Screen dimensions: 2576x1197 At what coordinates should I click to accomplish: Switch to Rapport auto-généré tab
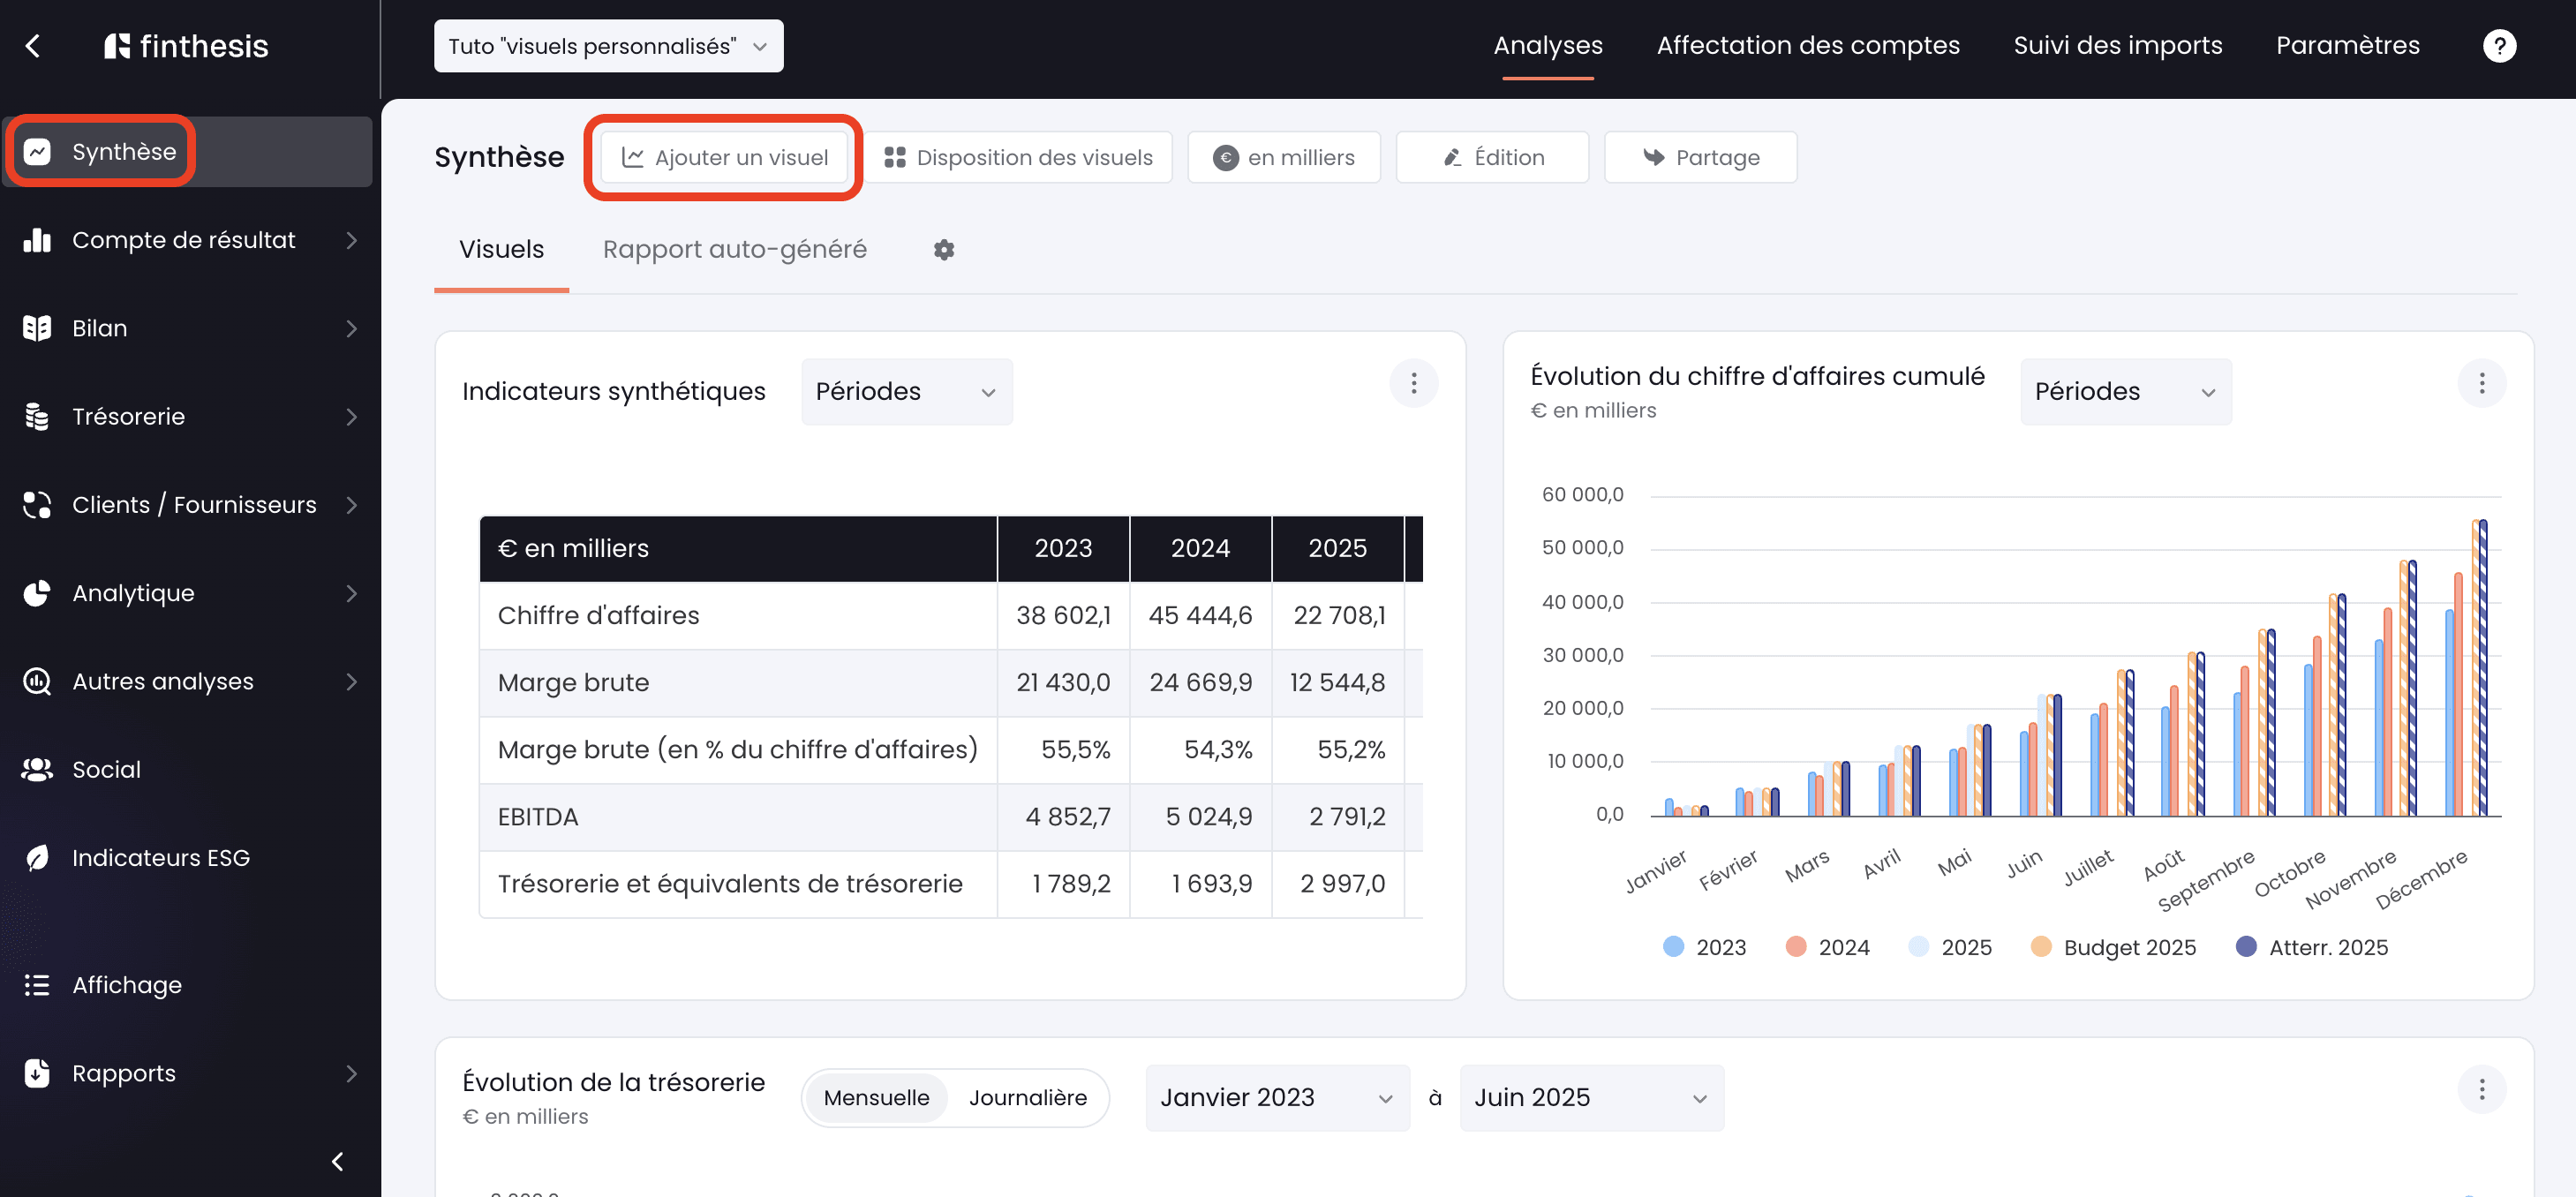(x=734, y=250)
